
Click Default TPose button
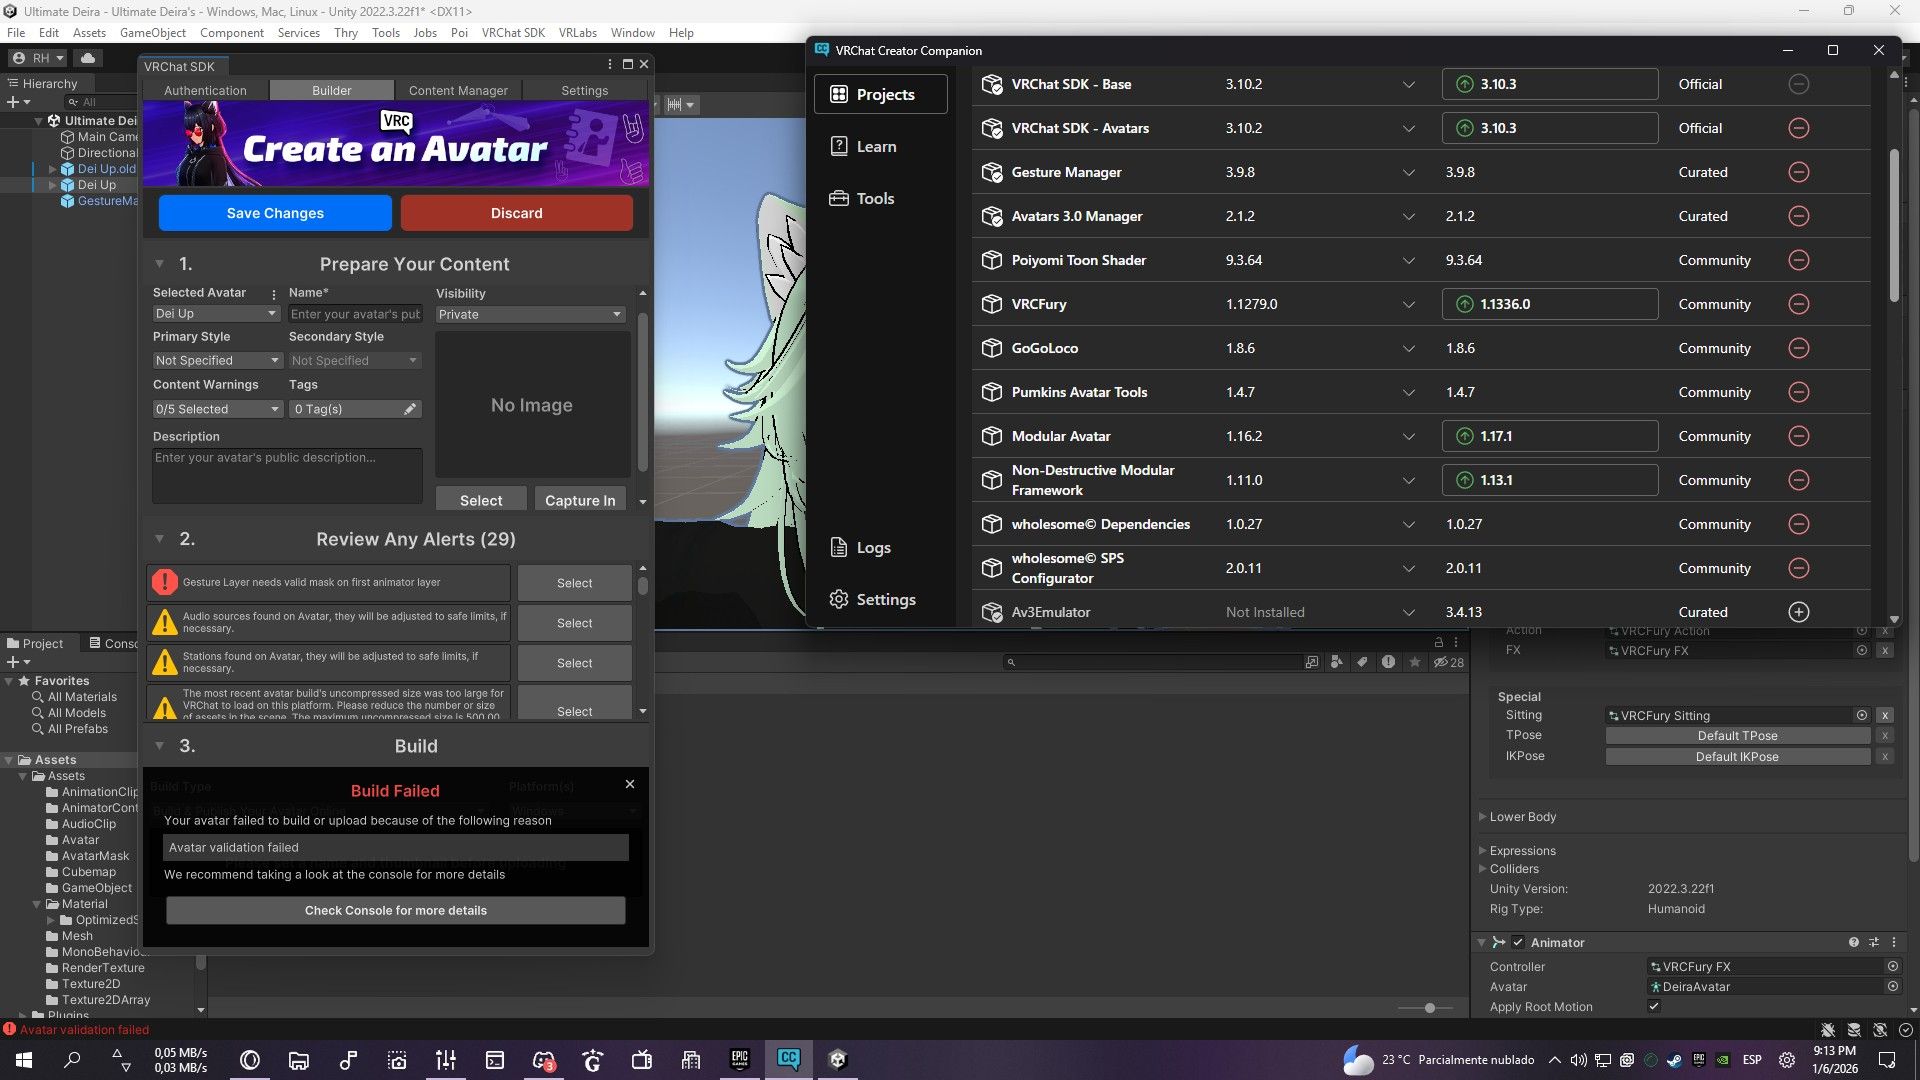[x=1737, y=736]
